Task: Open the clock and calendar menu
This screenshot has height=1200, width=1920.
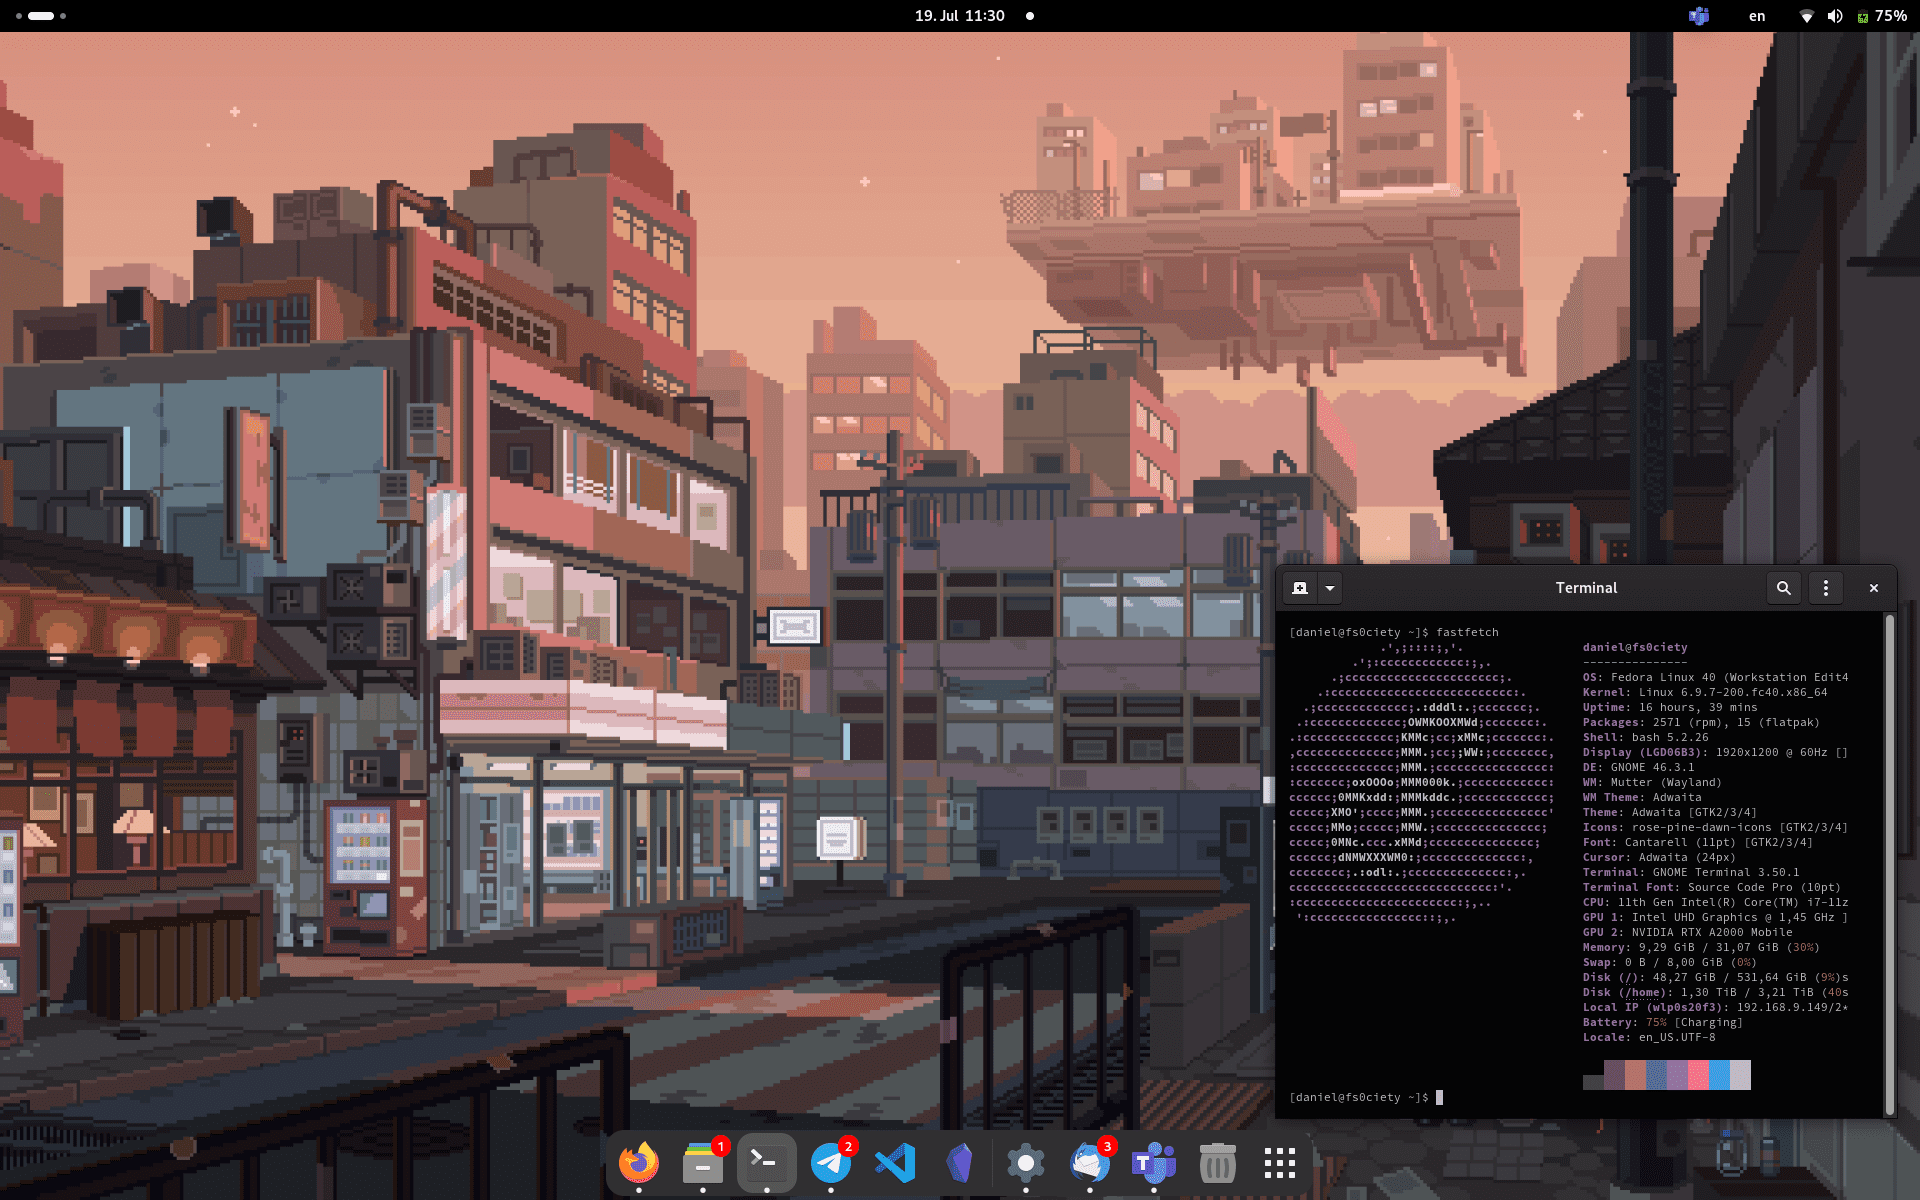Action: [x=960, y=16]
